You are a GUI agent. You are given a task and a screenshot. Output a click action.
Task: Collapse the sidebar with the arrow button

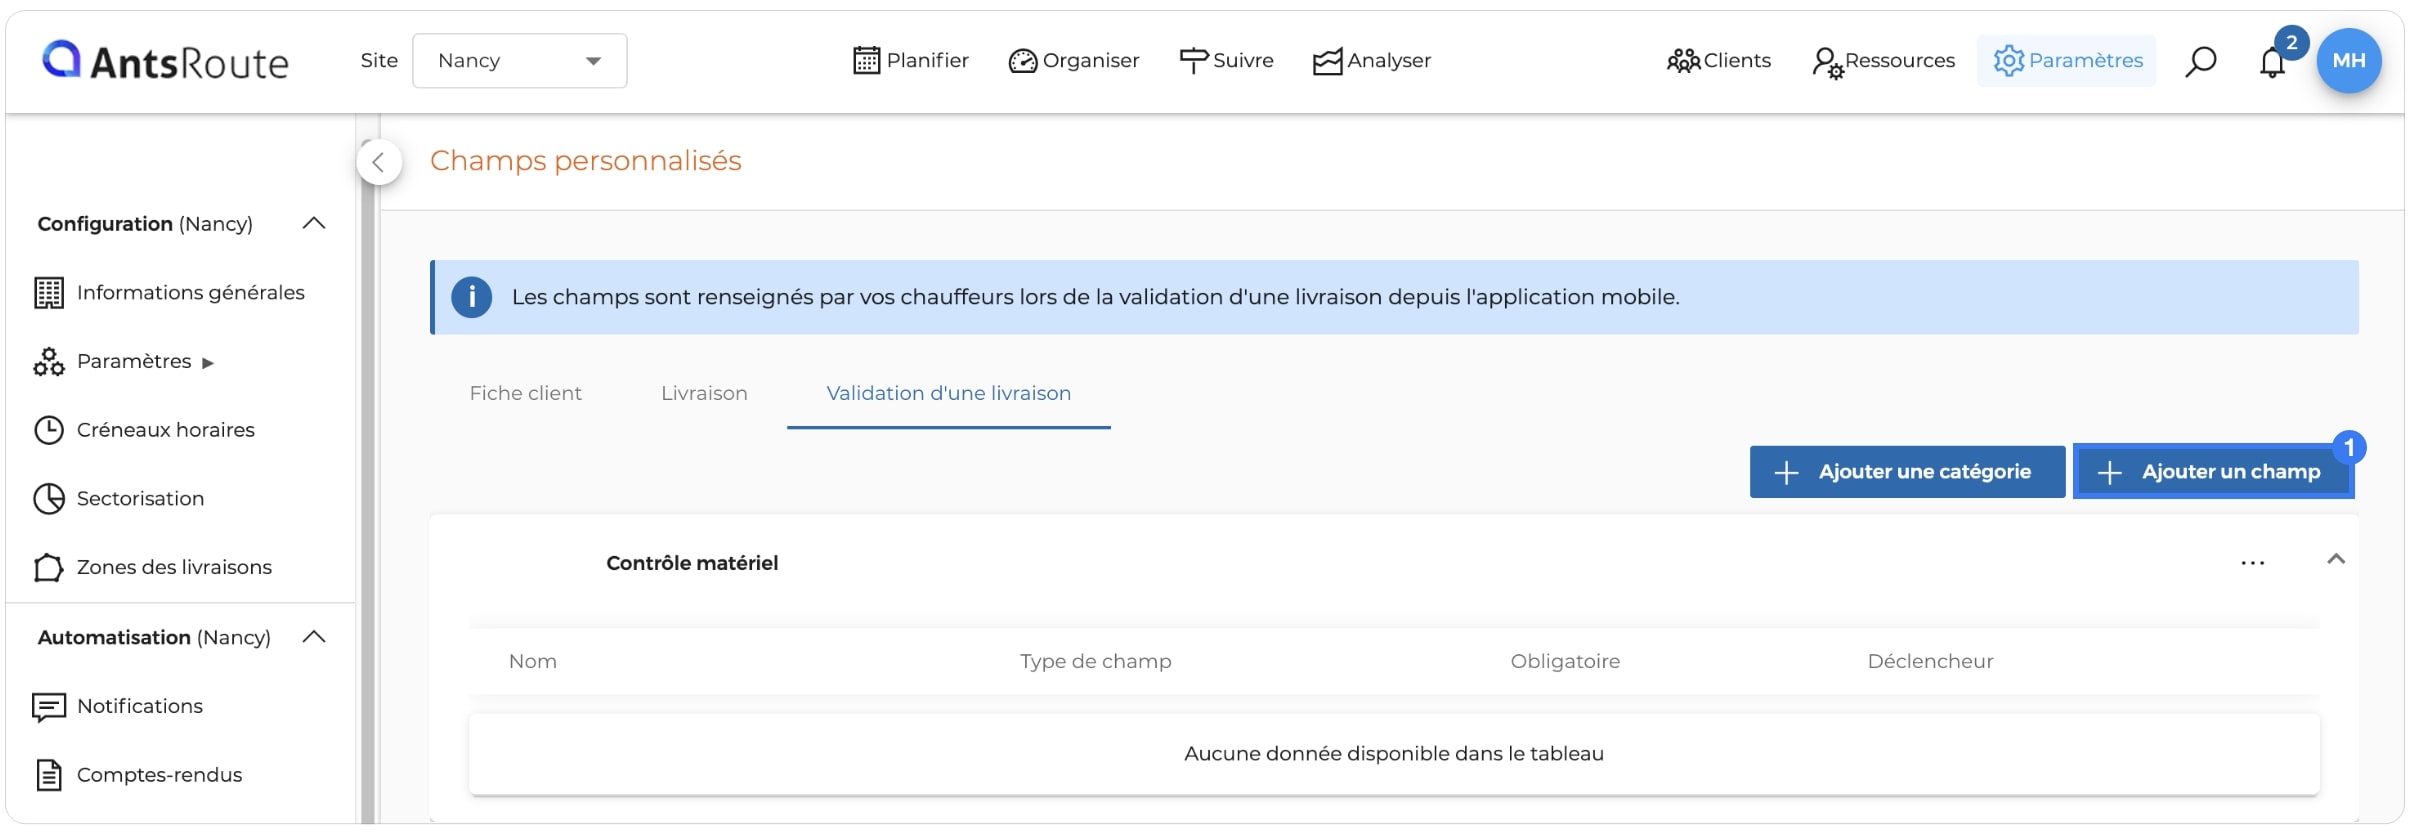tap(379, 162)
